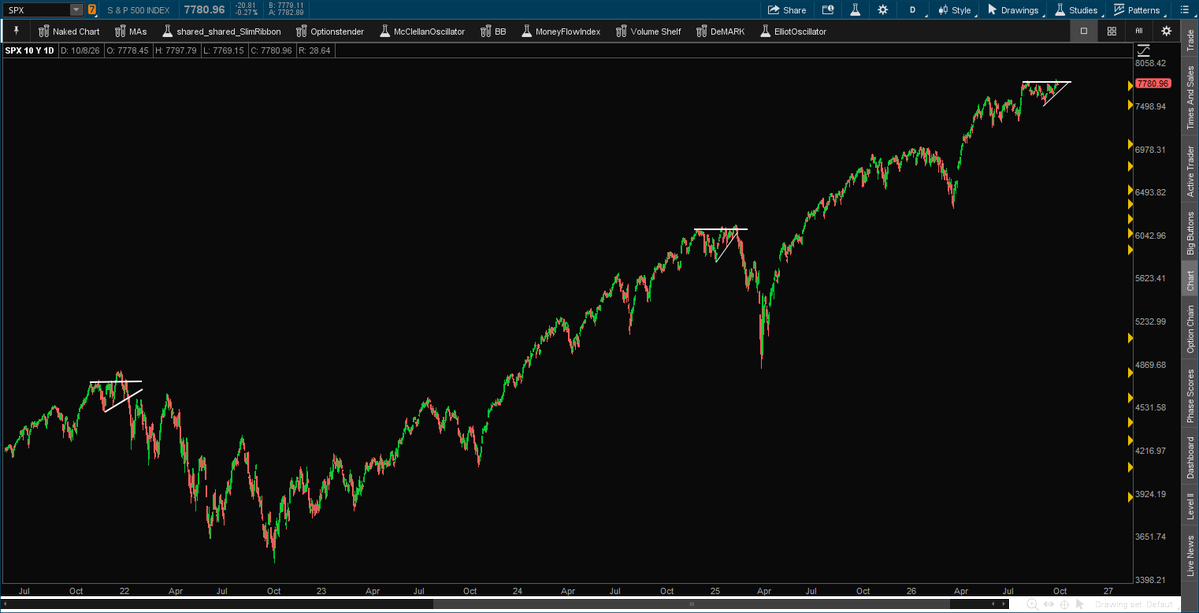Viewport: 1199px width, 613px height.
Task: Click the orange number 7 link icon
Action: coord(92,10)
